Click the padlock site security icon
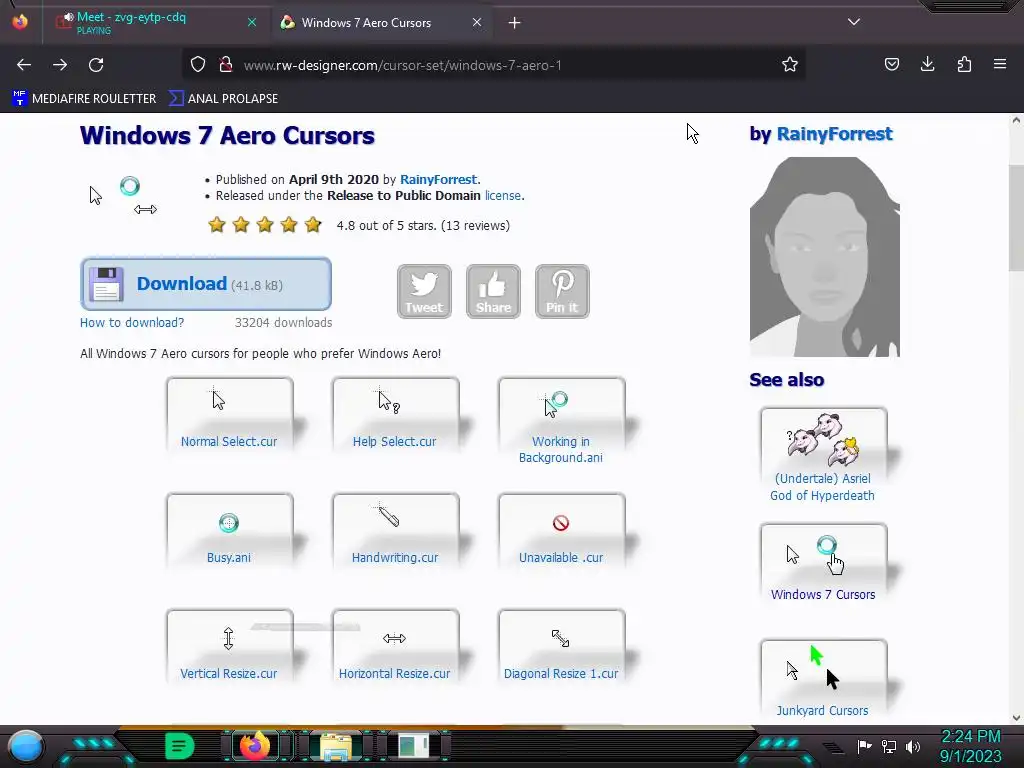The width and height of the screenshot is (1024, 768). tap(226, 65)
